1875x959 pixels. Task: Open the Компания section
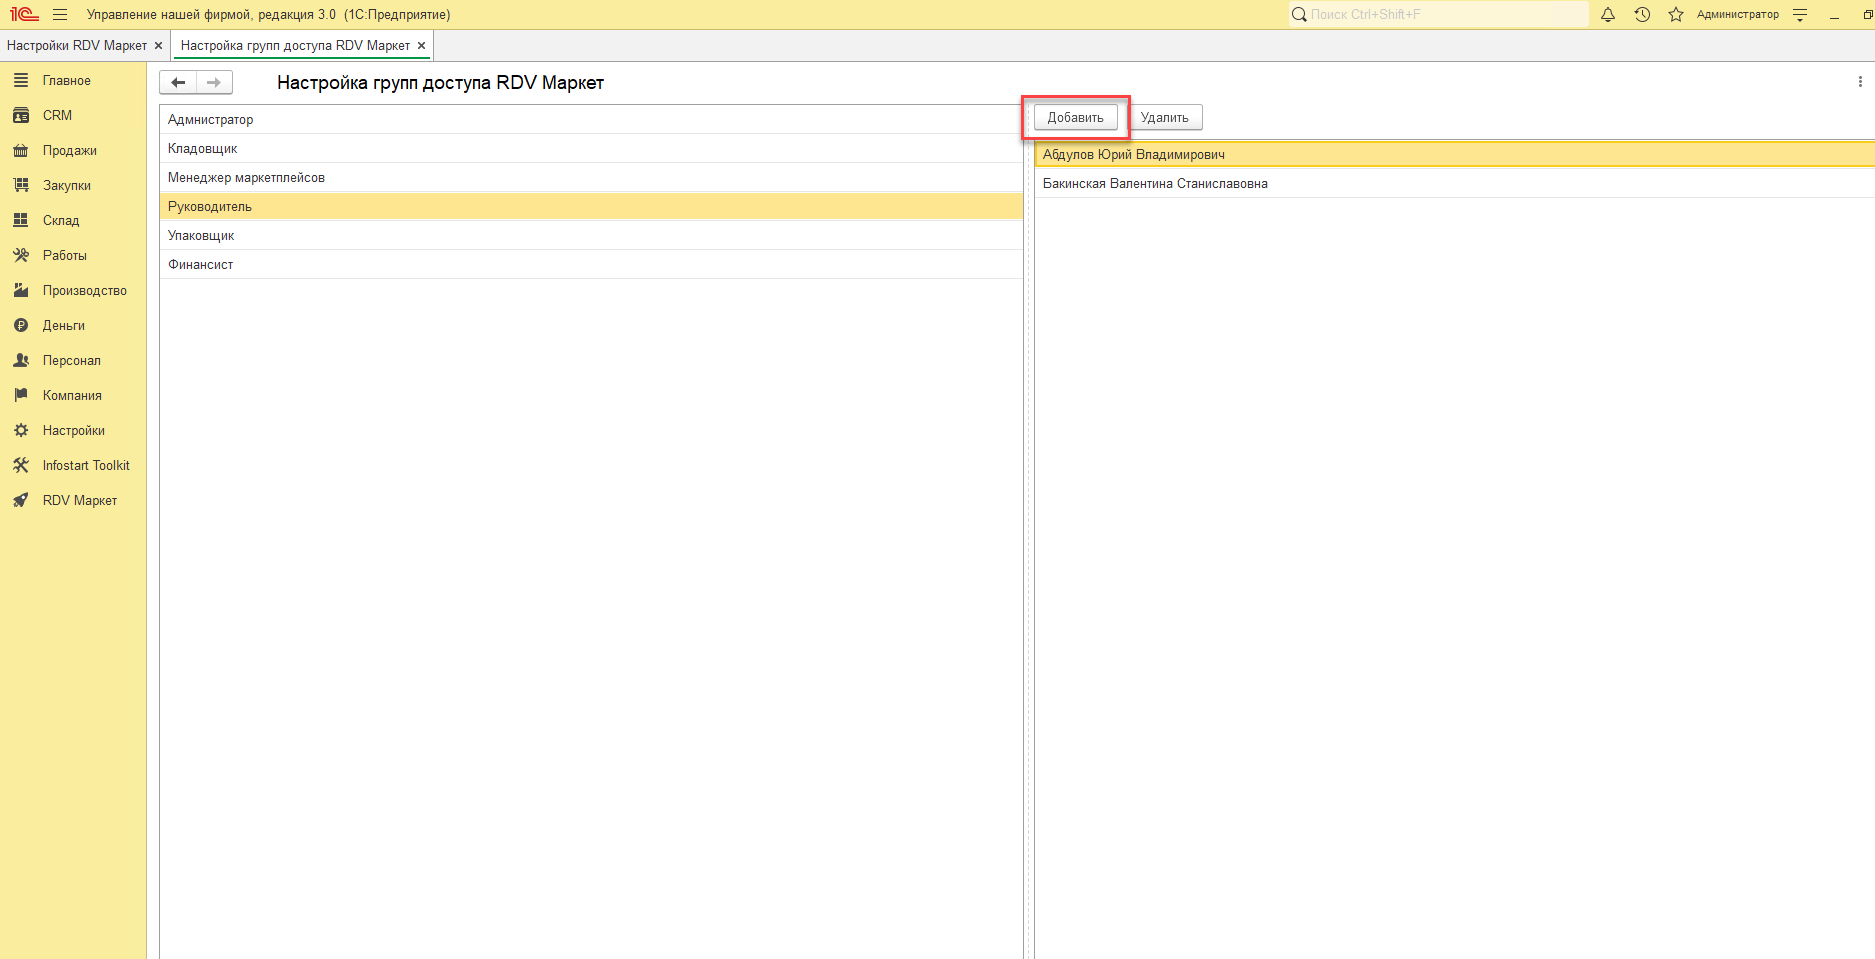point(72,395)
